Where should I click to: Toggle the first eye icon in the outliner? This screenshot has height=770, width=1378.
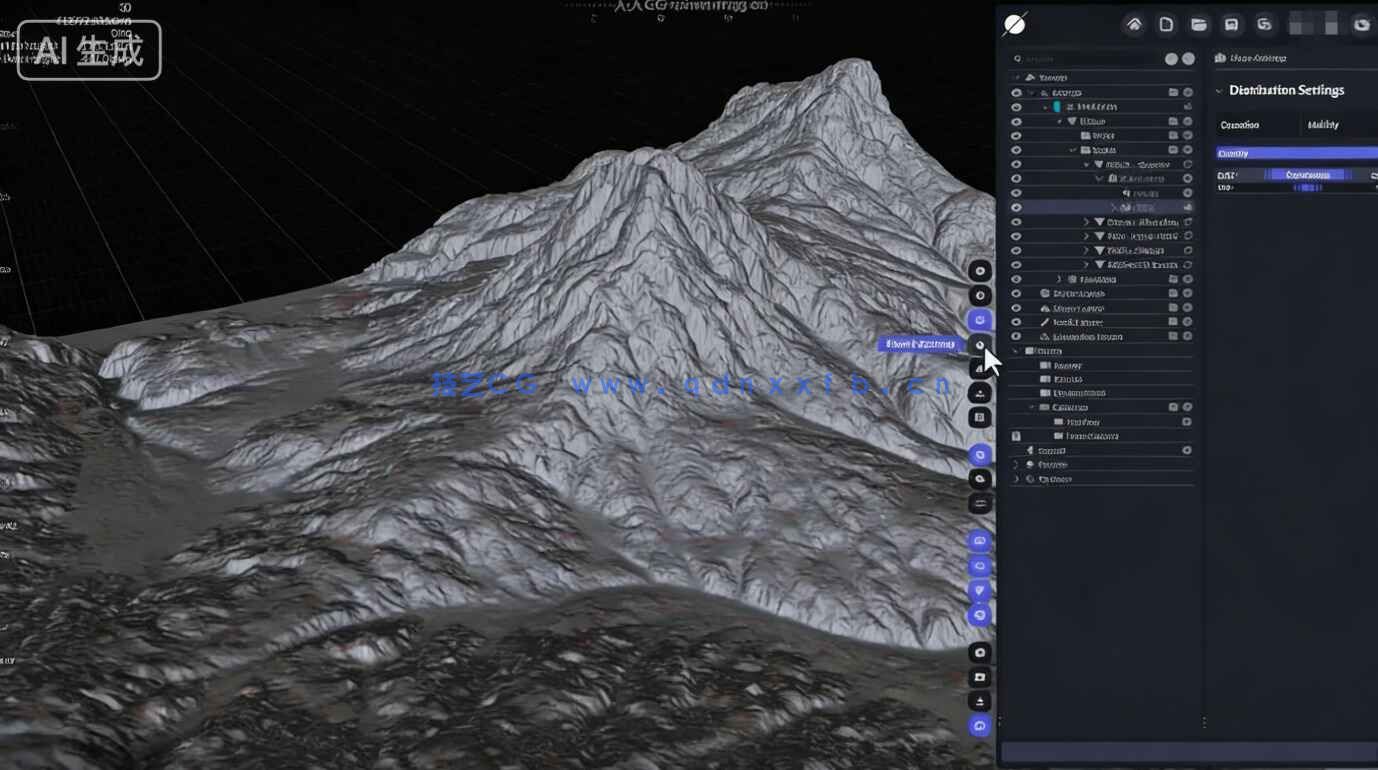pos(1016,93)
